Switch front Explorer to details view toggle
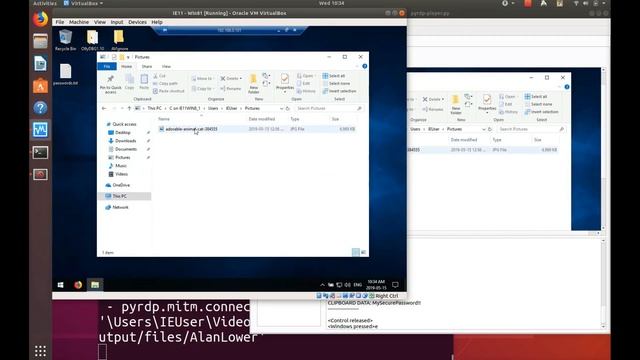Viewport: 640px width, 360px height. click(x=356, y=252)
